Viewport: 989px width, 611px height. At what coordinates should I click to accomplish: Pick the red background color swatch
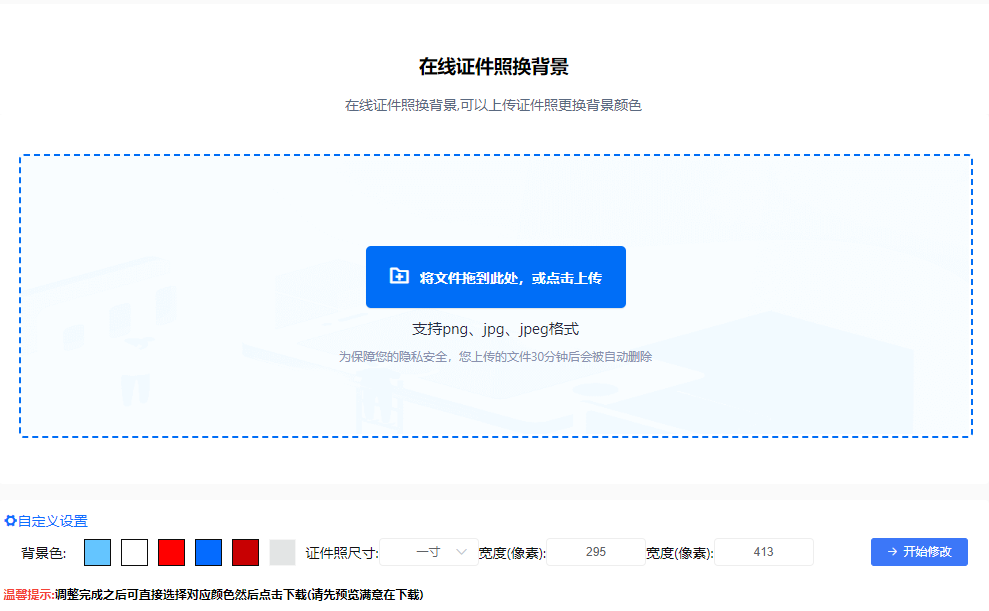tap(172, 551)
